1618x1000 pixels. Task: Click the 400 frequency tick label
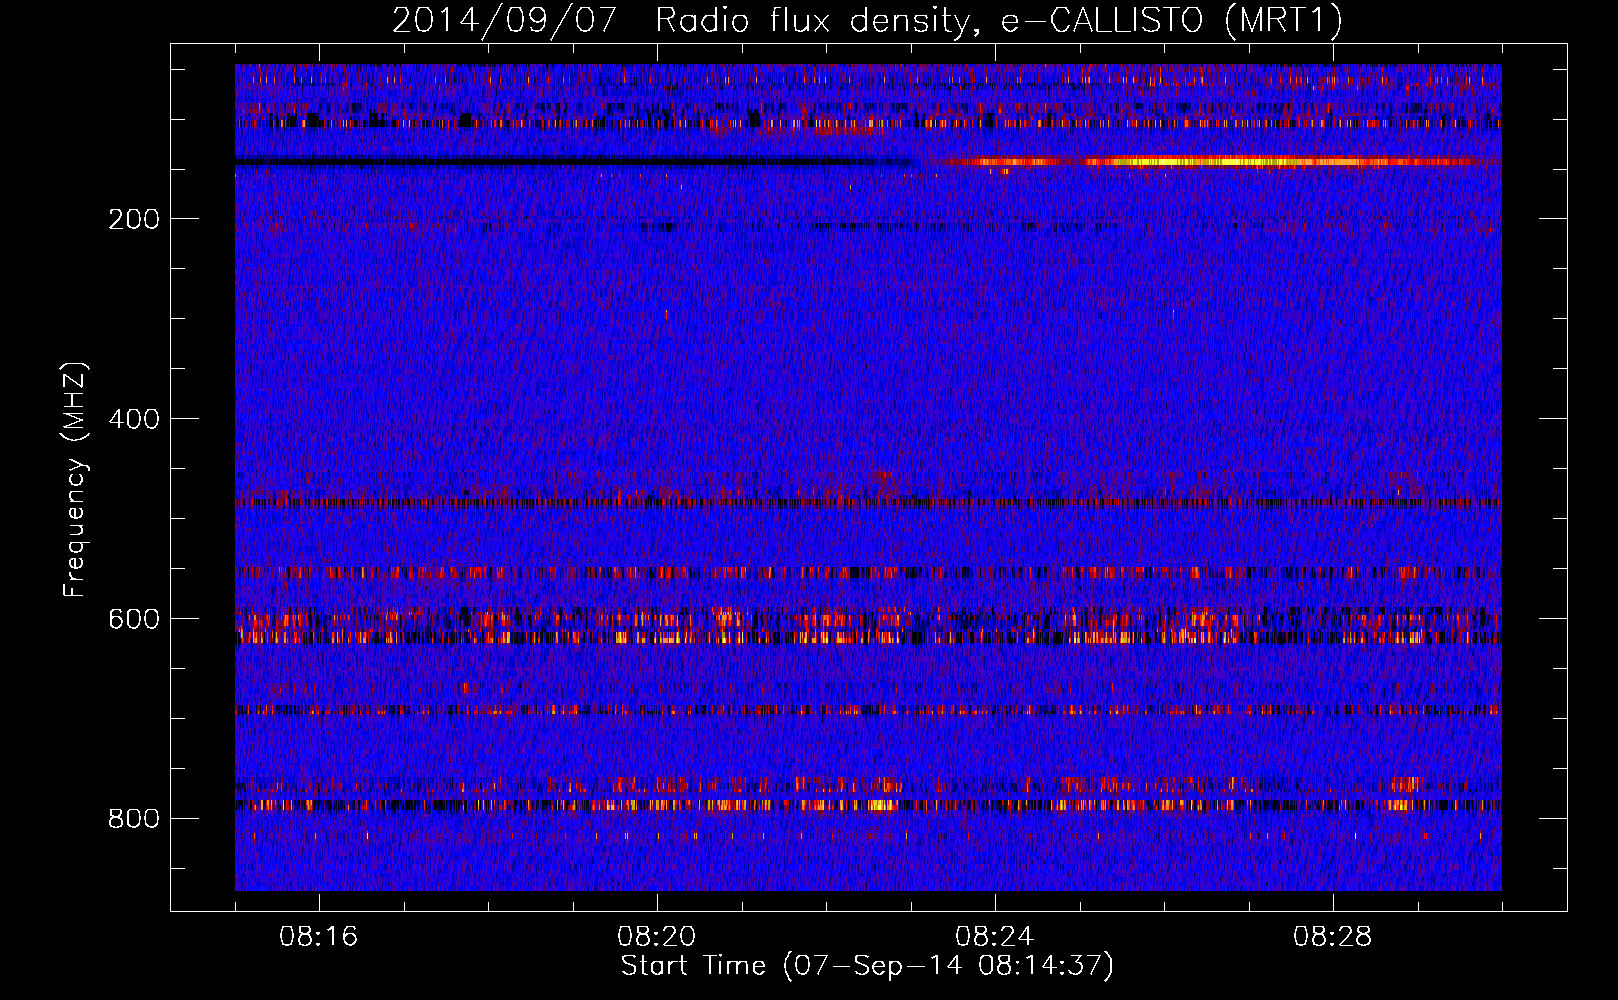click(x=134, y=419)
